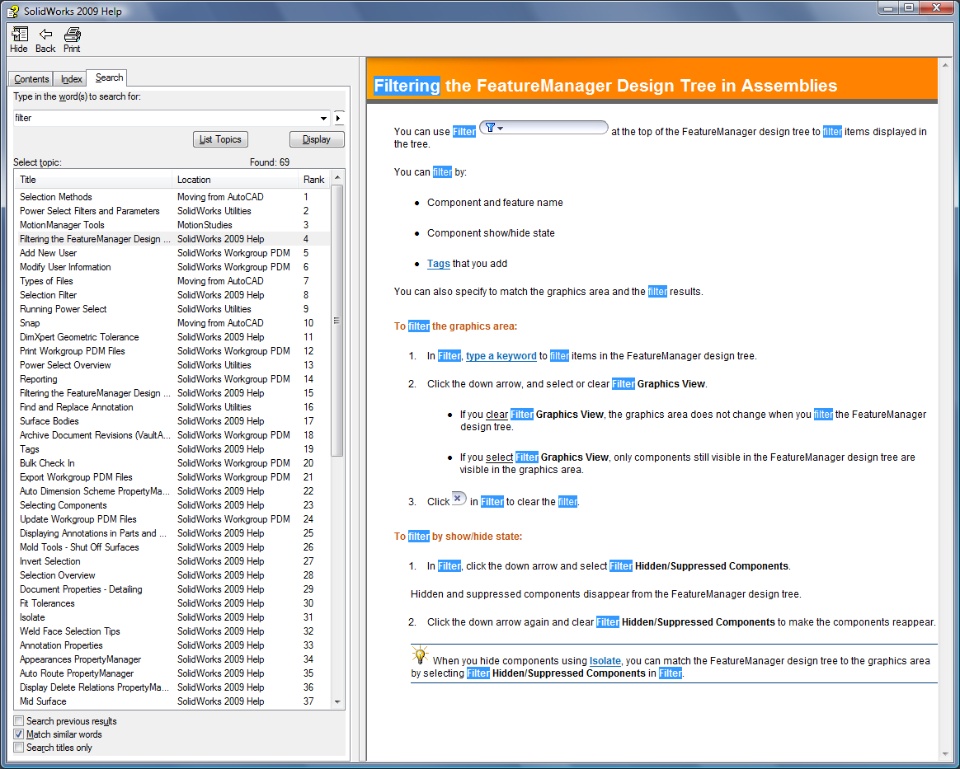Switch to the Index tab
Viewport: 960px width, 769px height.
[71, 79]
